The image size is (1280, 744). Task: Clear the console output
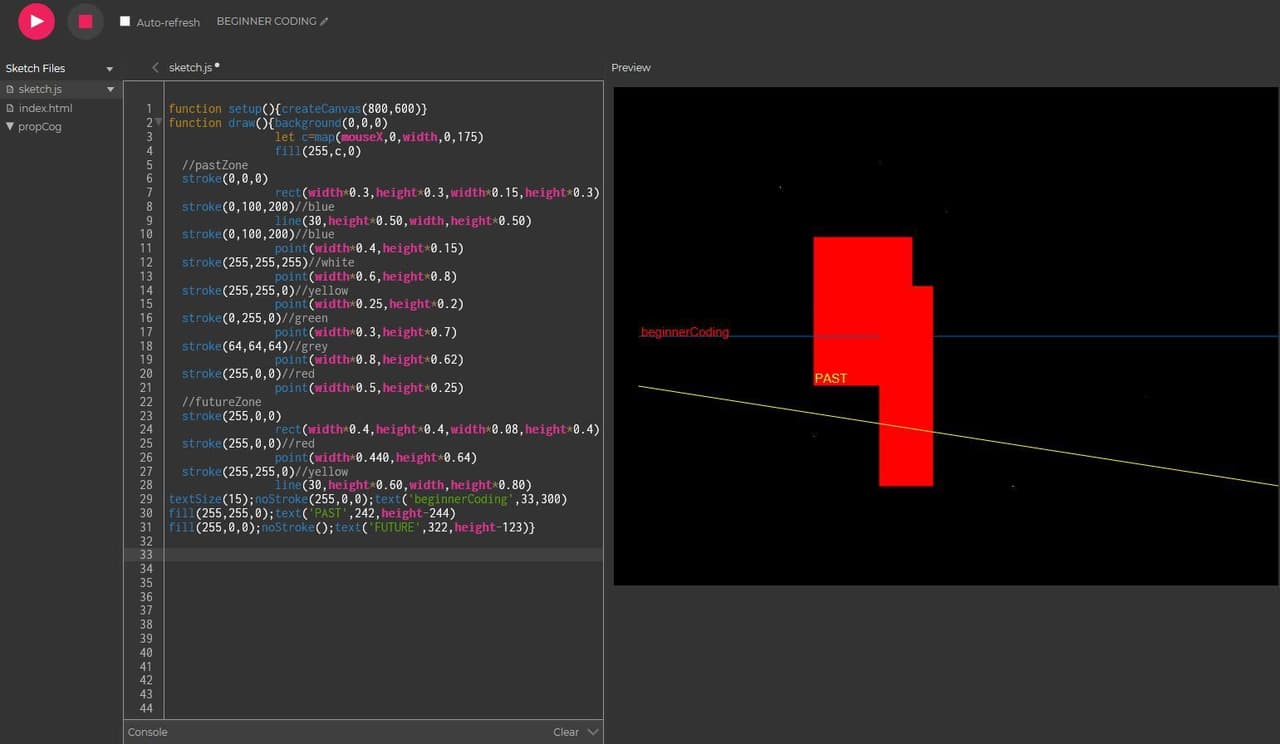(x=566, y=732)
